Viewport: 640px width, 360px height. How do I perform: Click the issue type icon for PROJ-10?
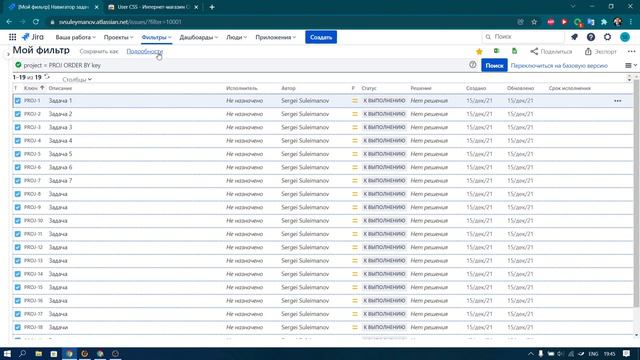(x=18, y=220)
